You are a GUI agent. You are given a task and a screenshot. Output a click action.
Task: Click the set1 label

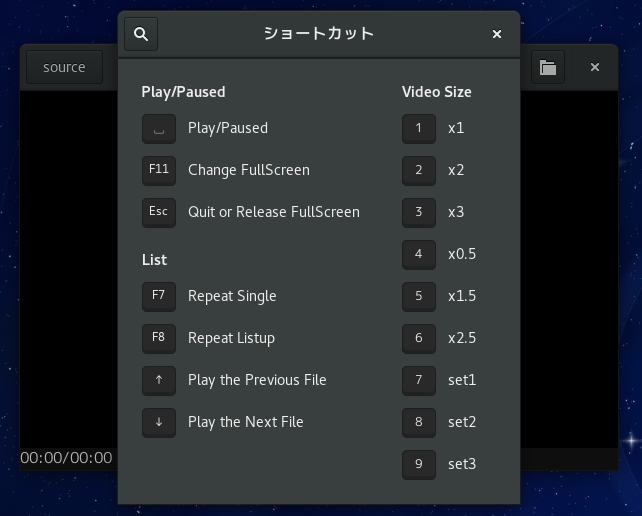(x=462, y=380)
